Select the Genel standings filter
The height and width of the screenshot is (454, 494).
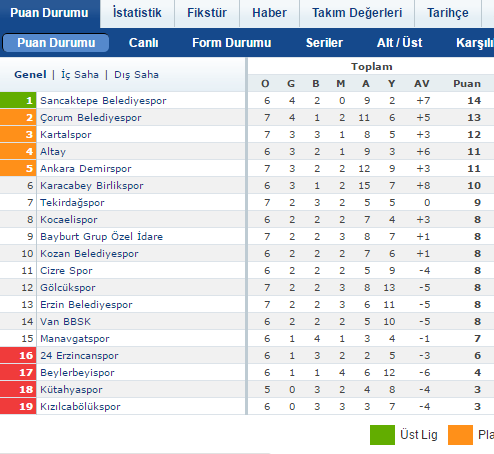(x=30, y=75)
